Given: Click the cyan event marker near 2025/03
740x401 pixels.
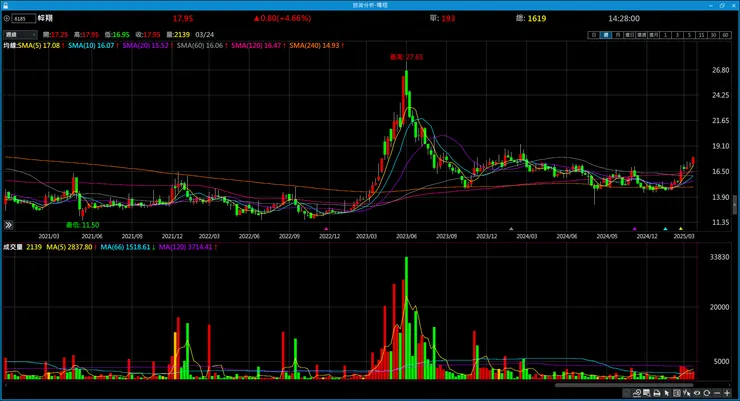Looking at the screenshot, I should tap(665, 229).
